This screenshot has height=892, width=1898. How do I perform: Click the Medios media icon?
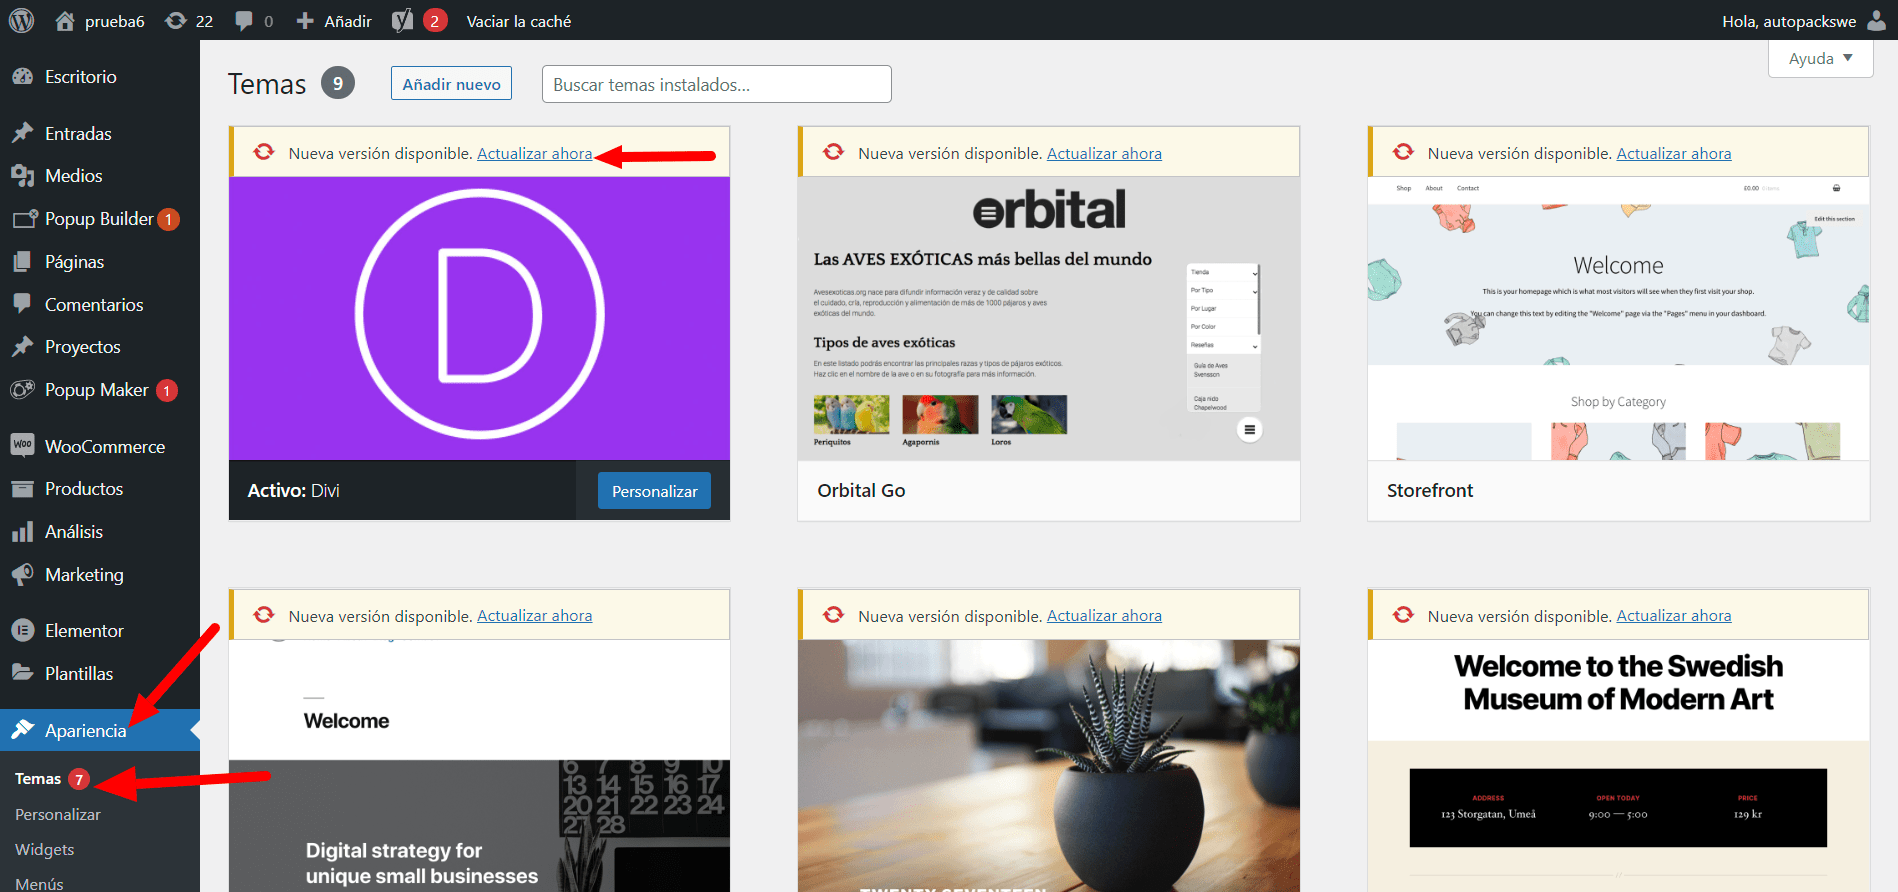pyautogui.click(x=23, y=176)
